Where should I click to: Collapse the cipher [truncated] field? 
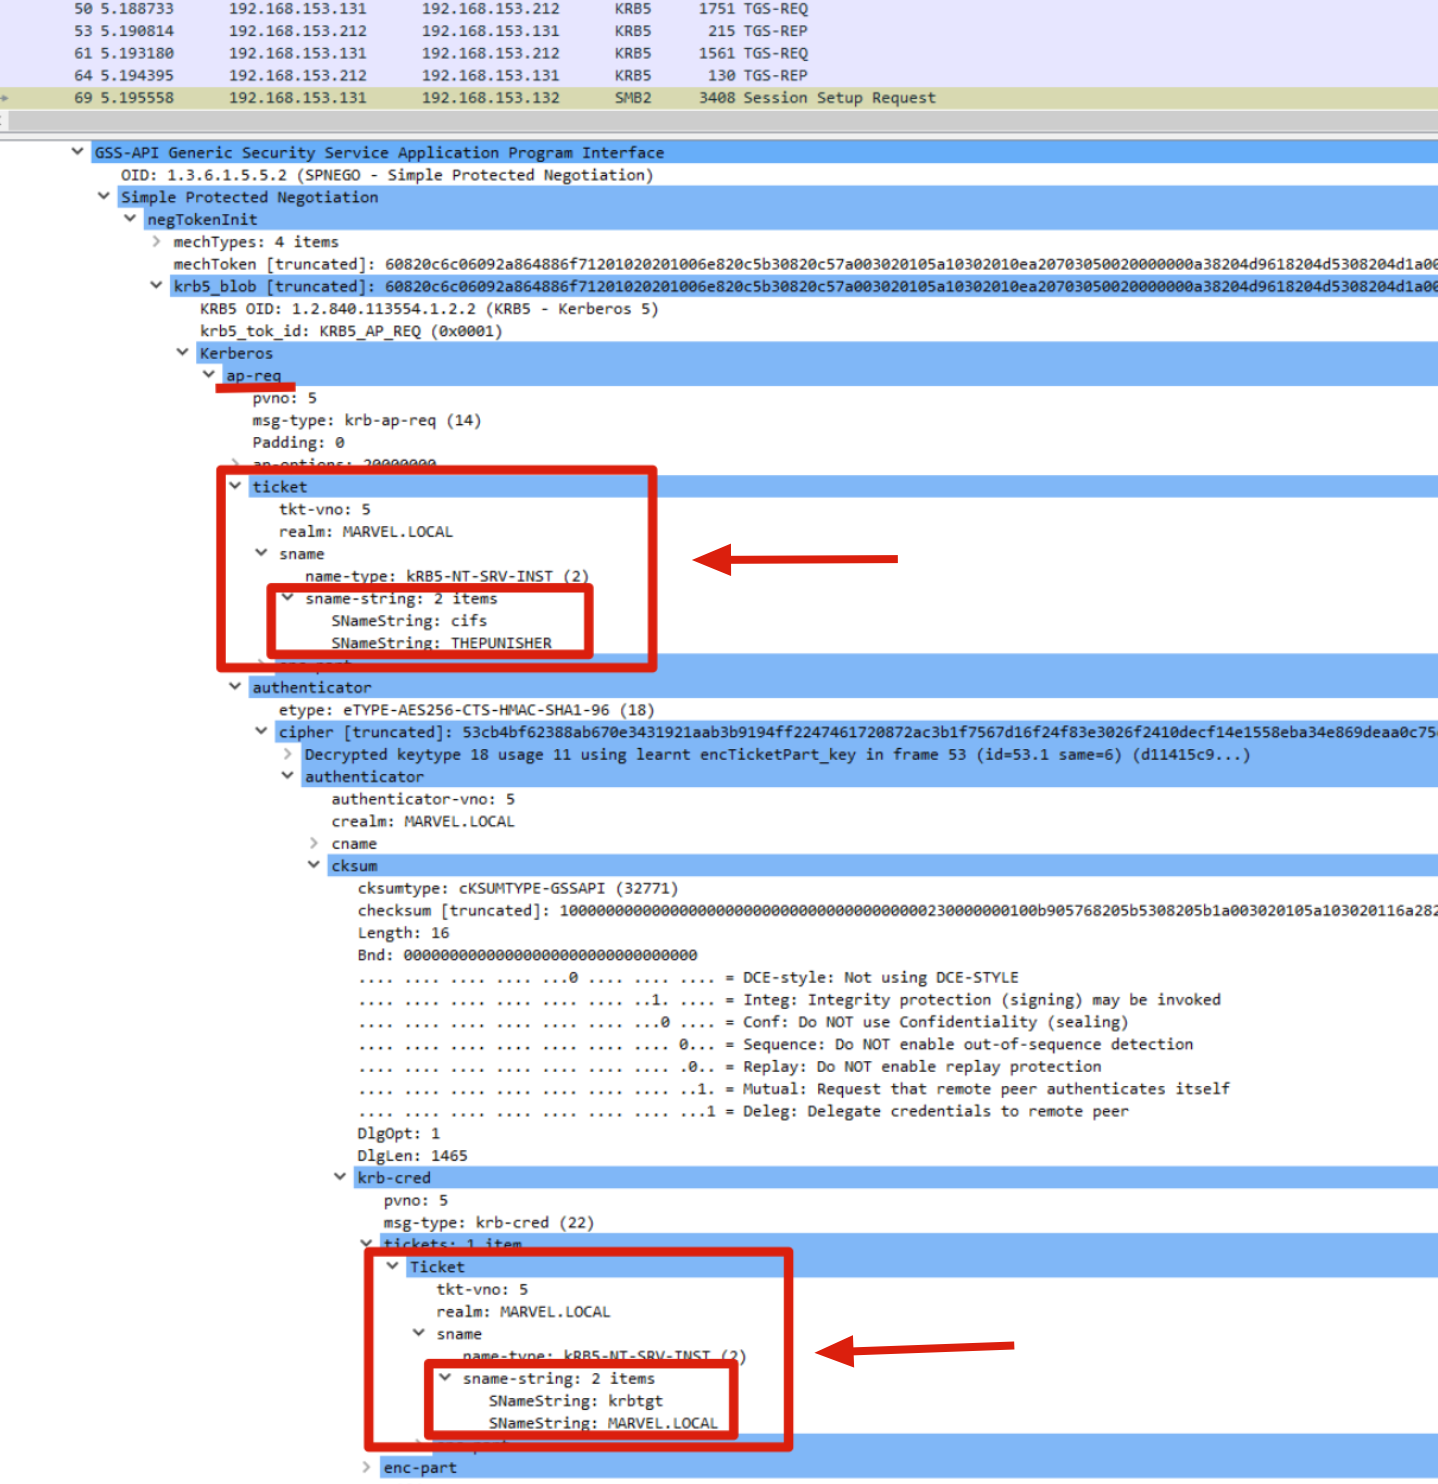point(262,731)
